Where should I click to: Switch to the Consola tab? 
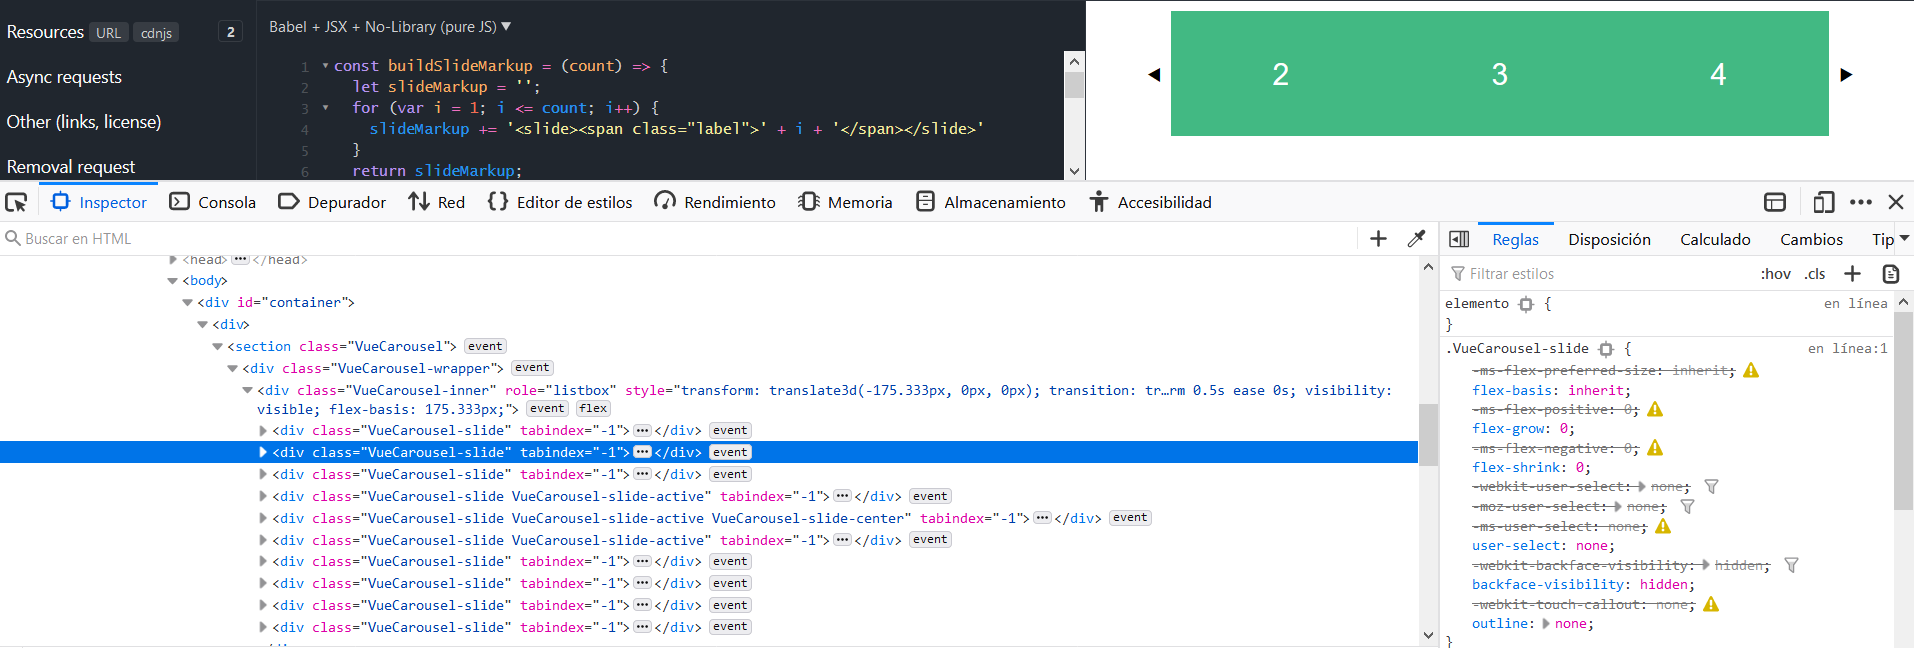pyautogui.click(x=213, y=202)
